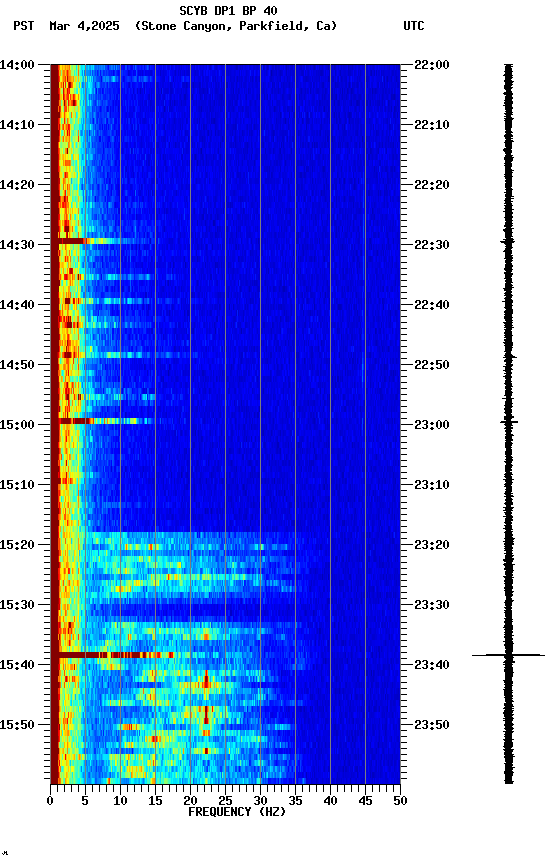Click the seismogram waveform trace near 22:10 UTC
This screenshot has height=864, width=552.
pos(508,125)
